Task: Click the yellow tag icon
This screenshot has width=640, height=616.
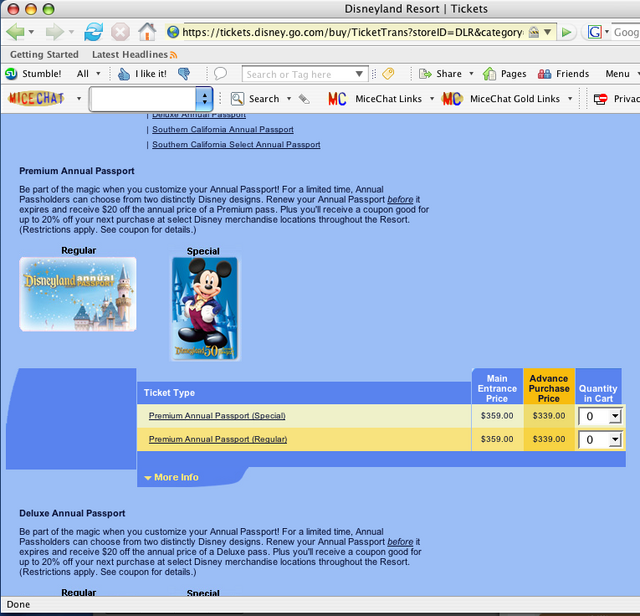Action: pos(388,74)
